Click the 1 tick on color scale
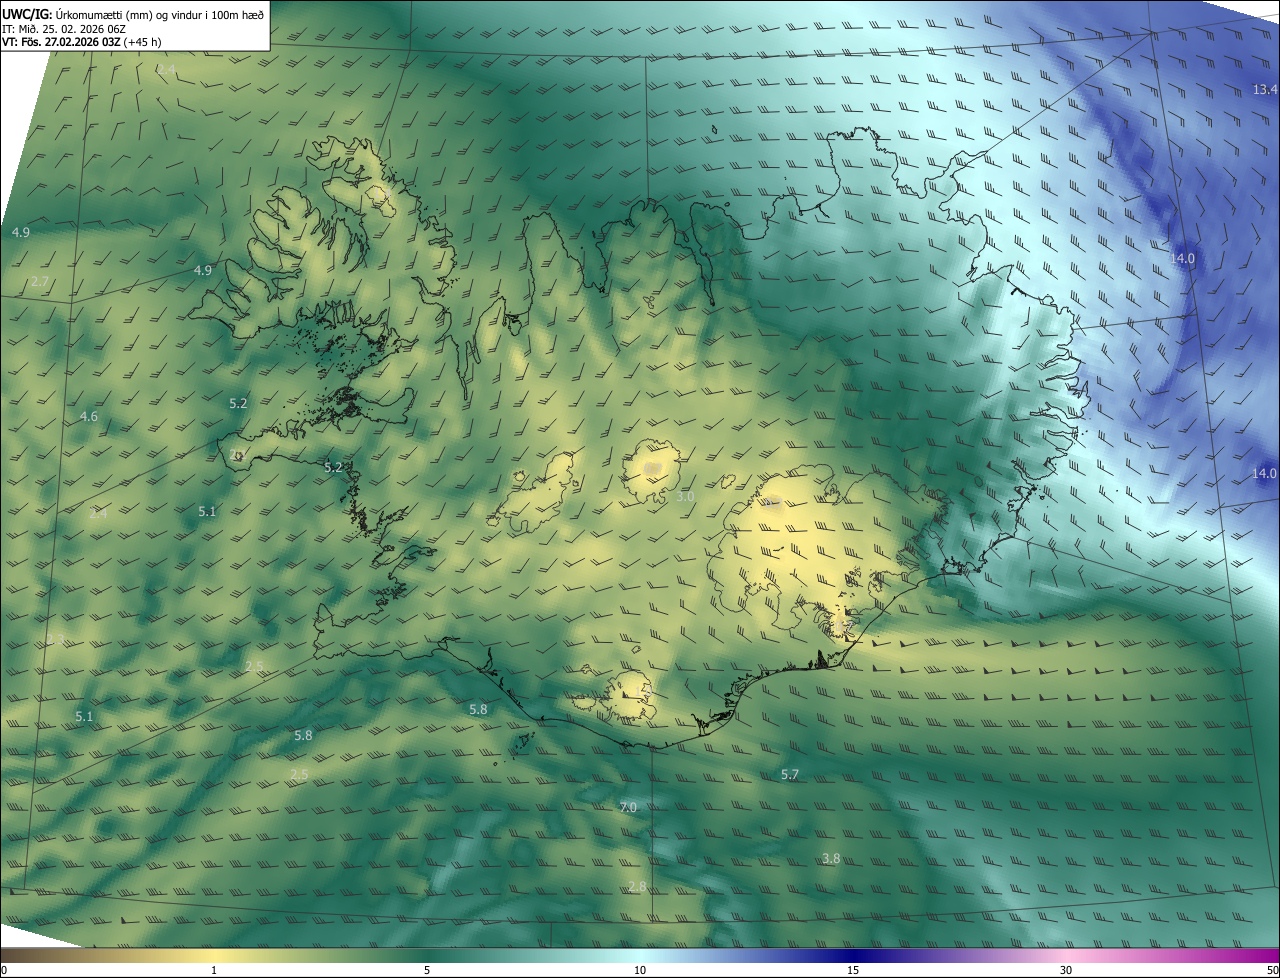Viewport: 1280px width, 978px height. [x=214, y=971]
